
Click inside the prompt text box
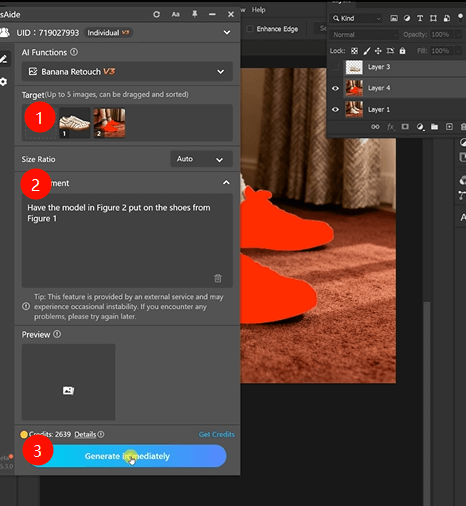[127, 241]
